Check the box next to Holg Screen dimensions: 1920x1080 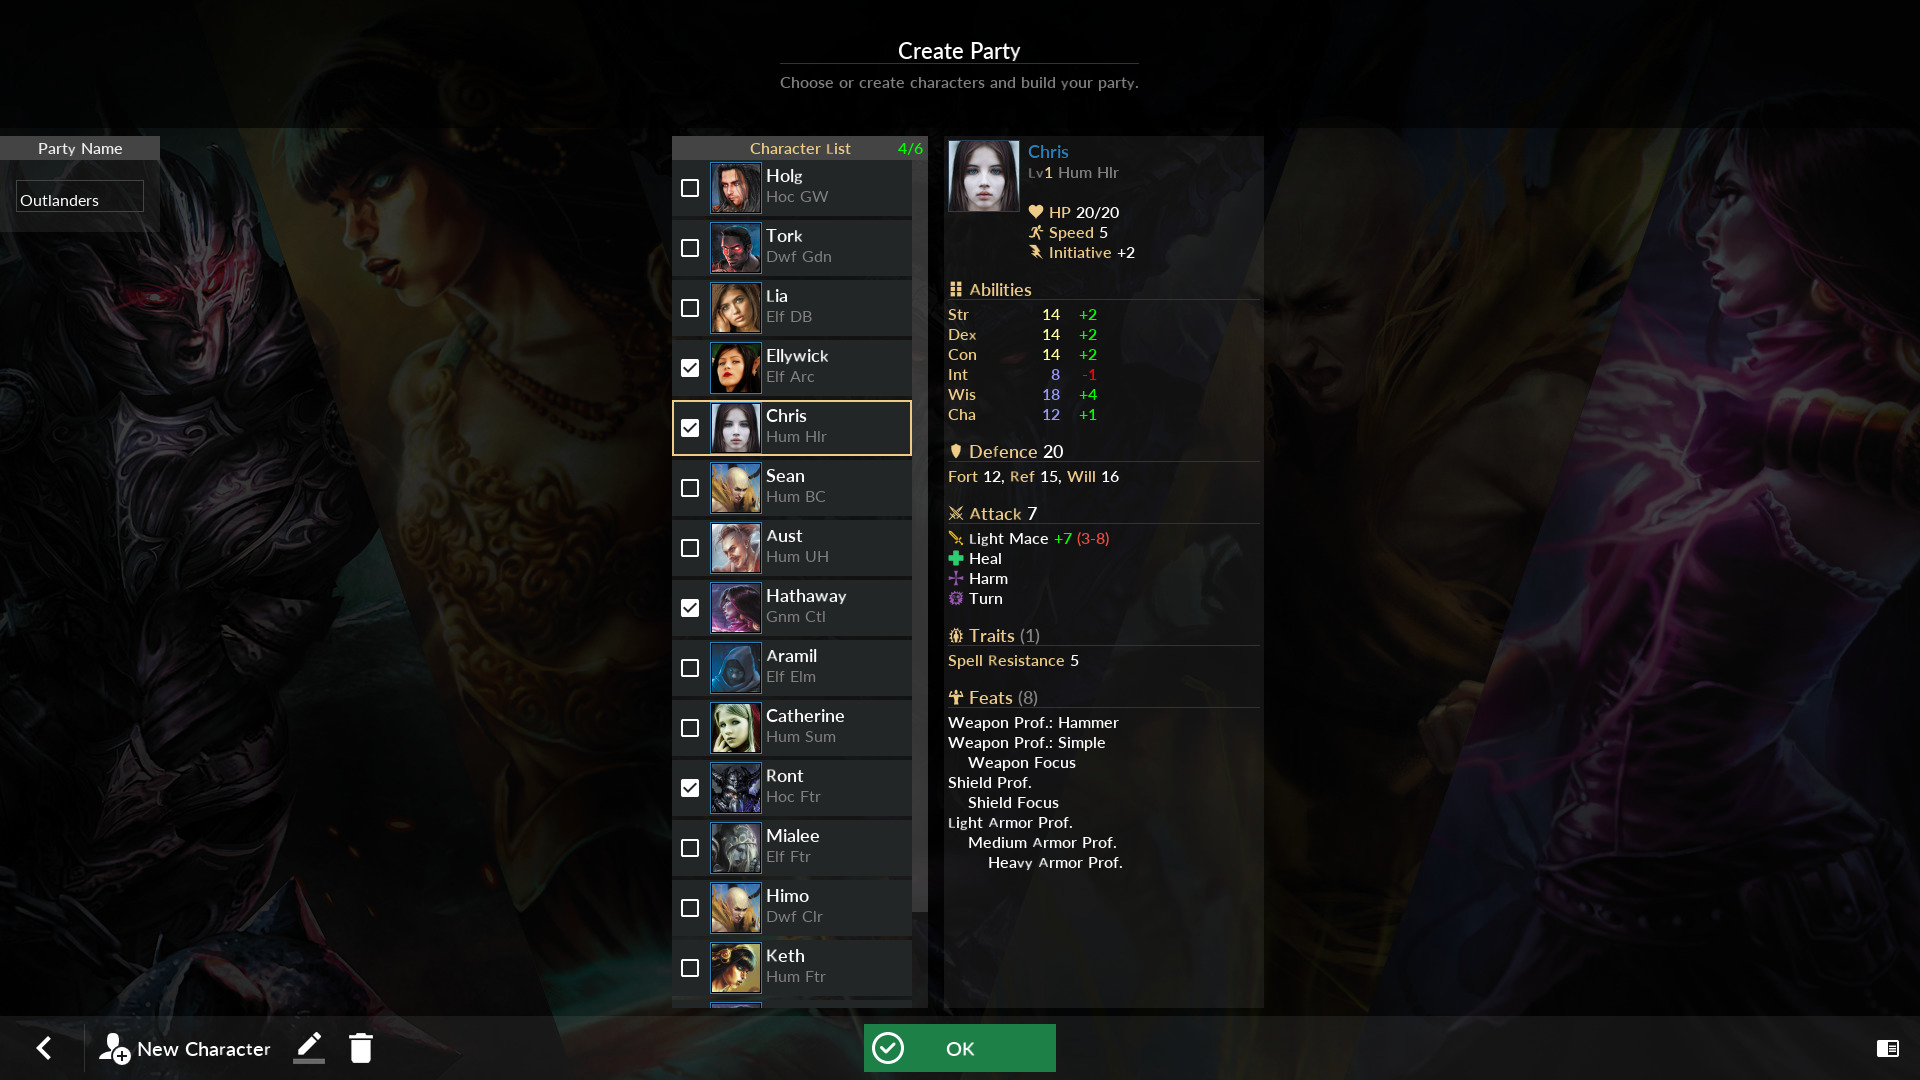tap(690, 188)
